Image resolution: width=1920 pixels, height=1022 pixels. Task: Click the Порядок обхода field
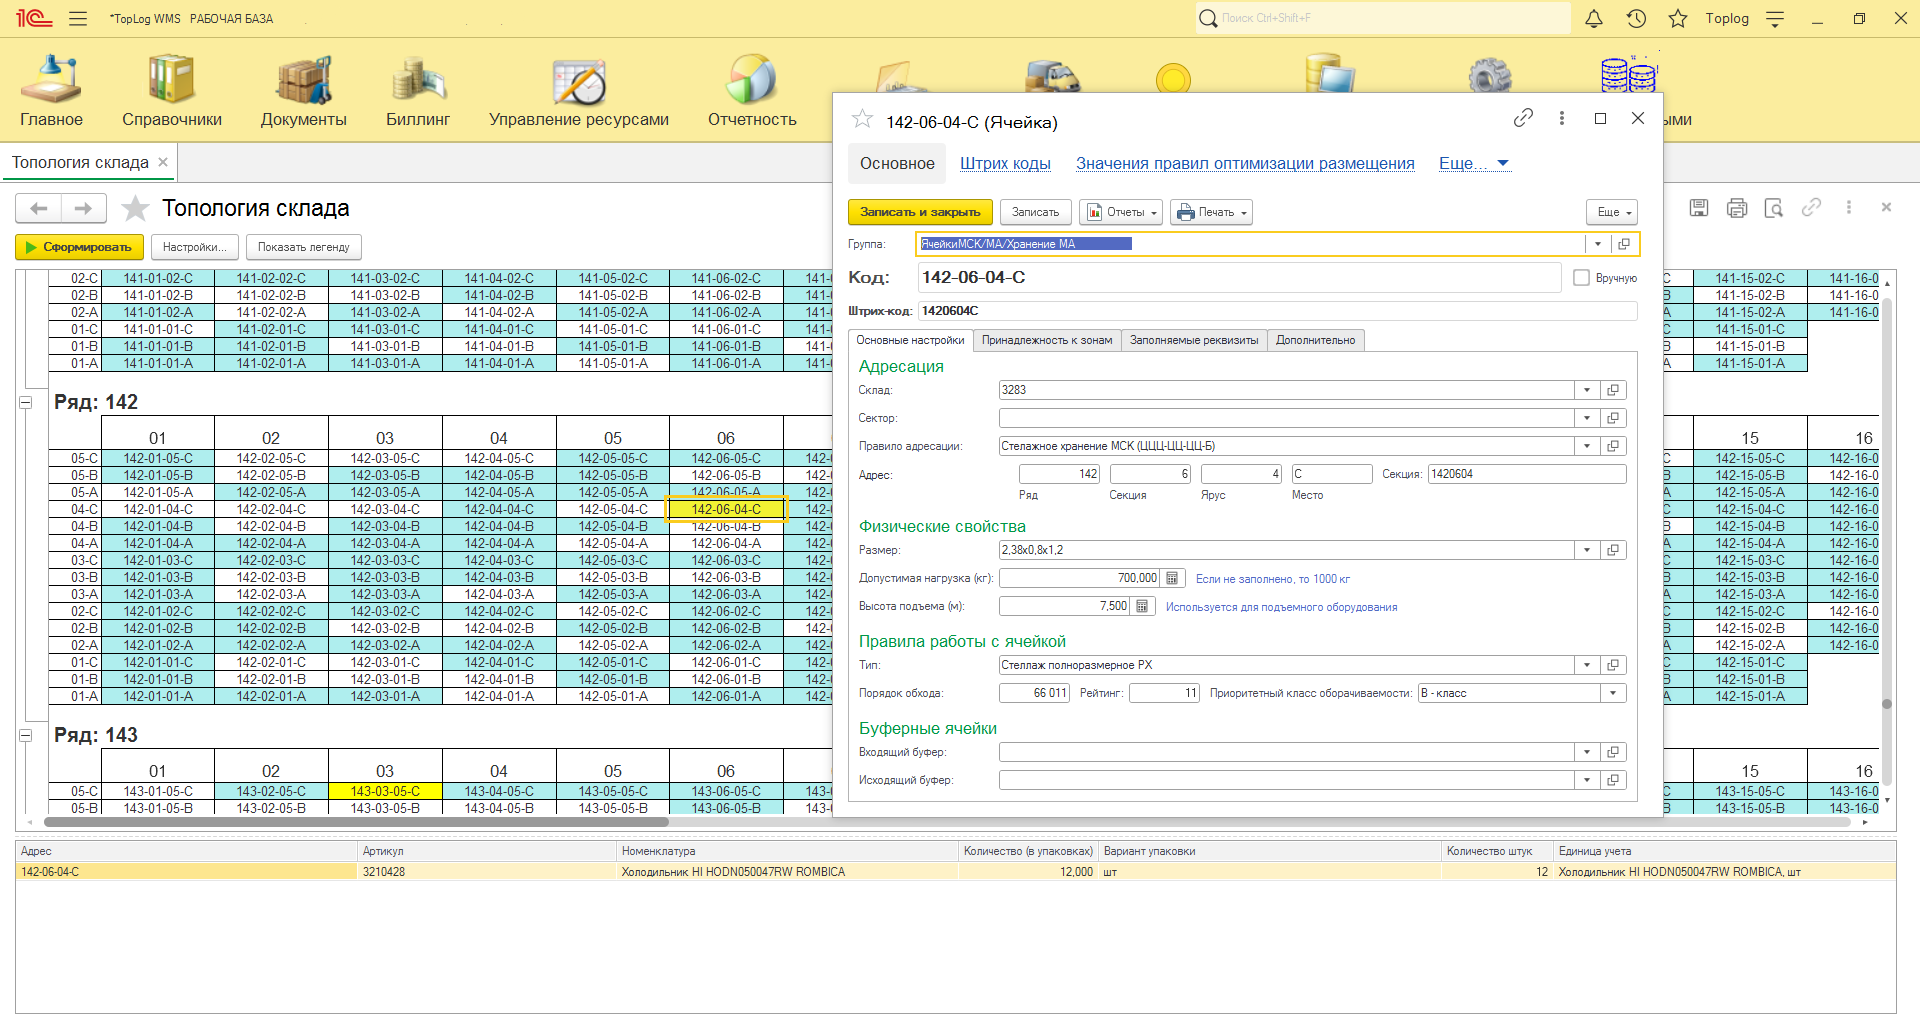tap(1034, 693)
